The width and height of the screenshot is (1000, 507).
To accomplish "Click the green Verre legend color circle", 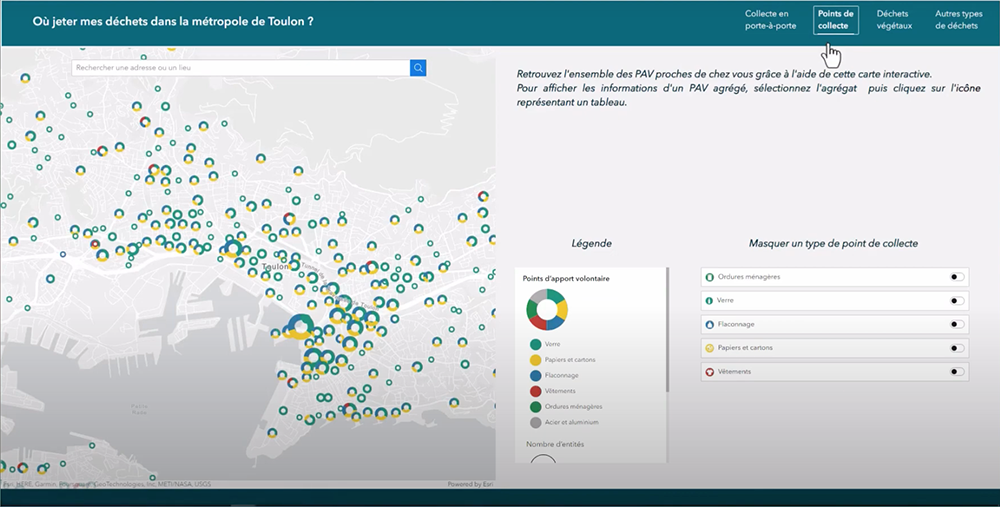I will tap(536, 344).
